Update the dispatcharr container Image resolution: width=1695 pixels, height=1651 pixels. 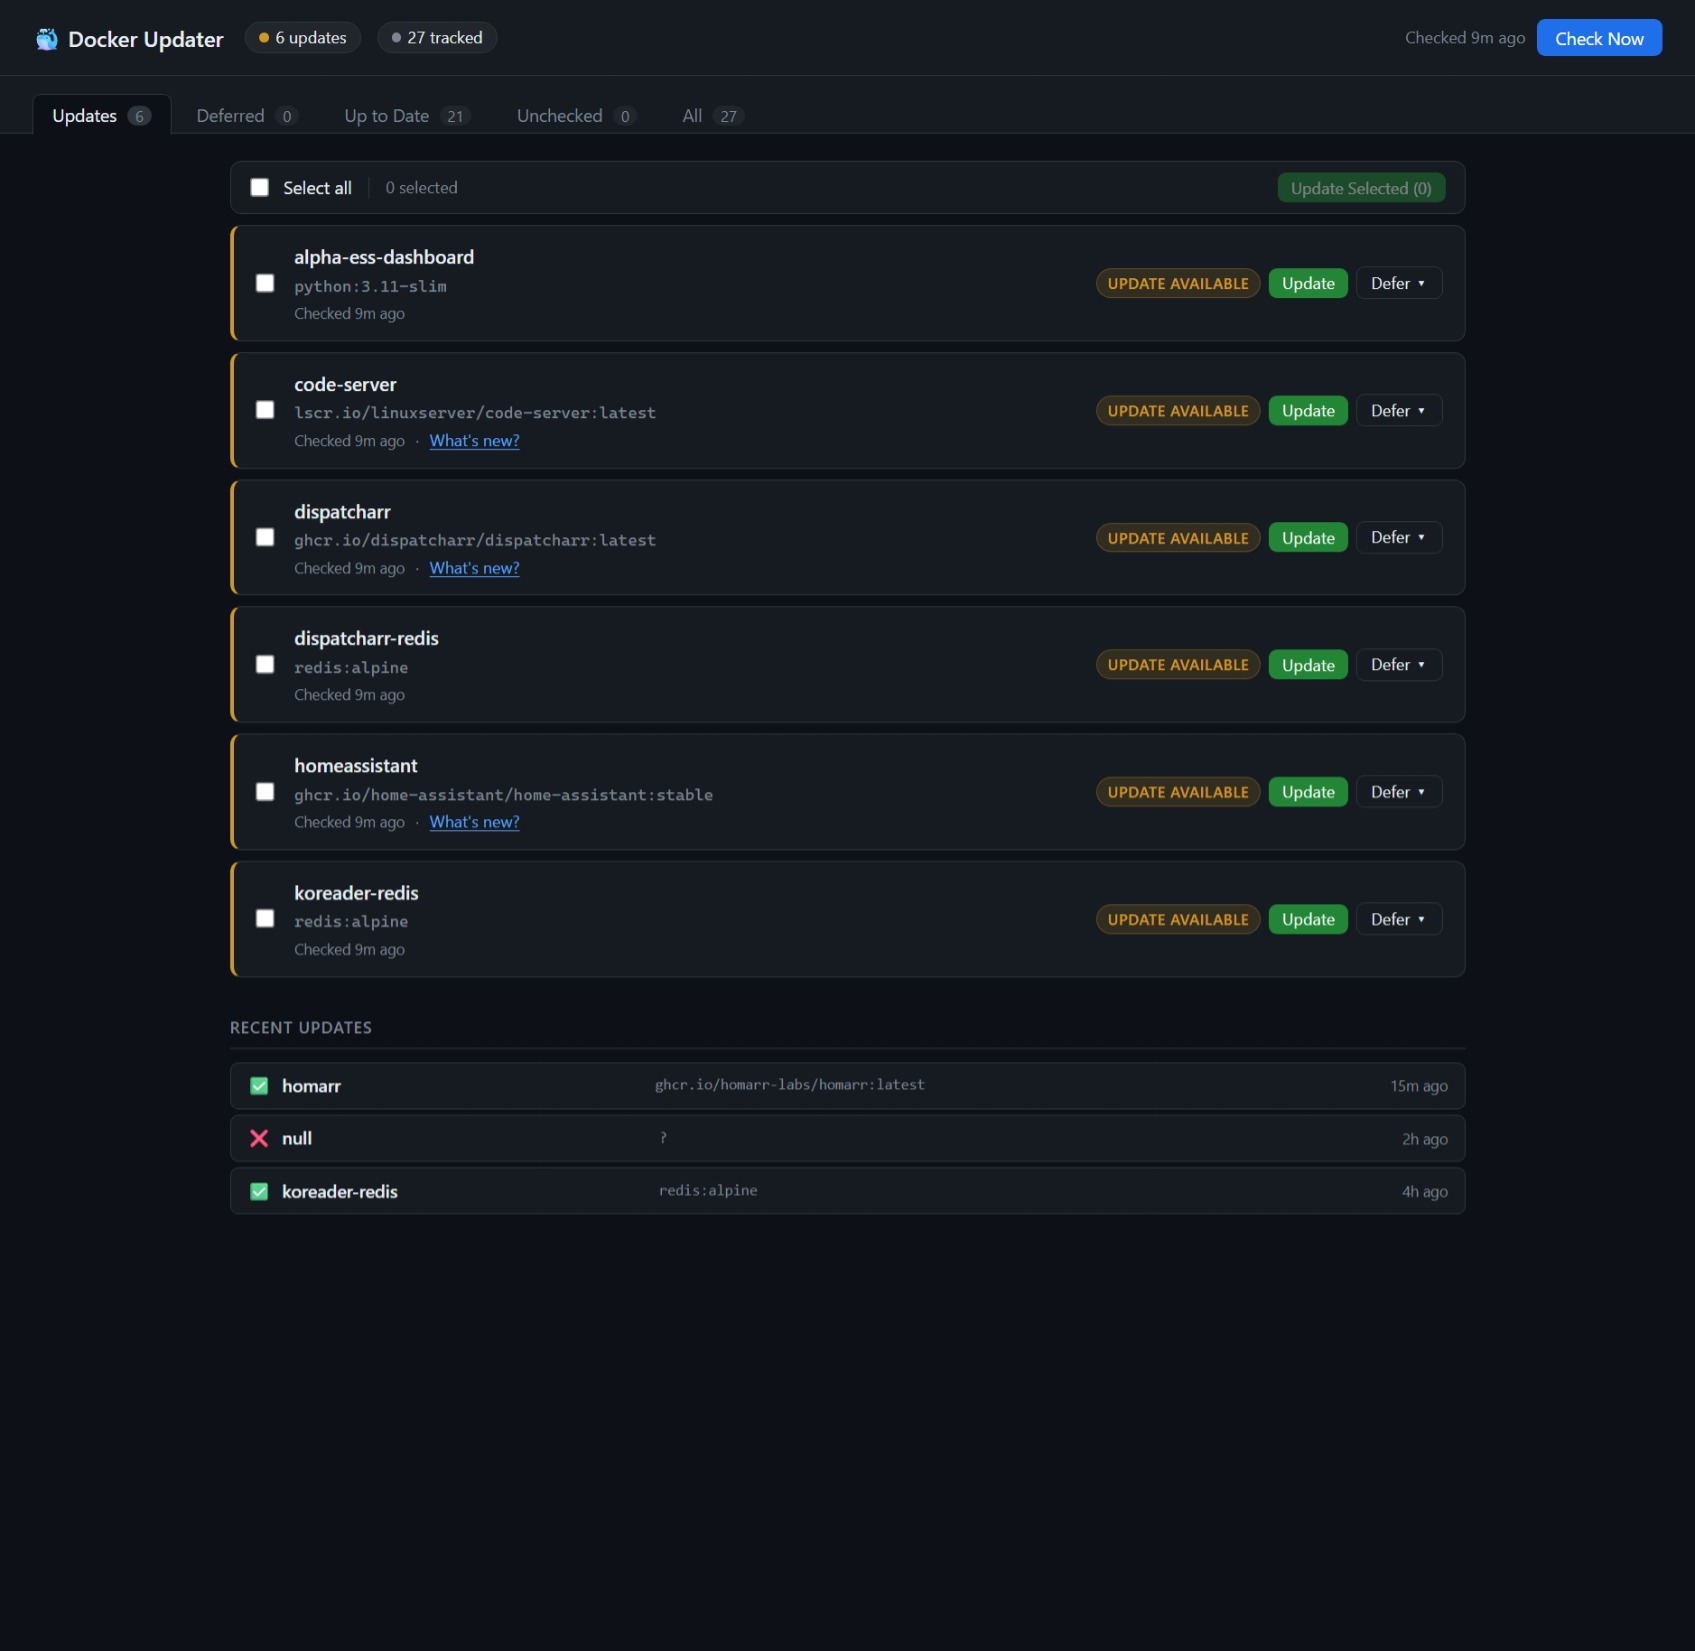(1308, 537)
